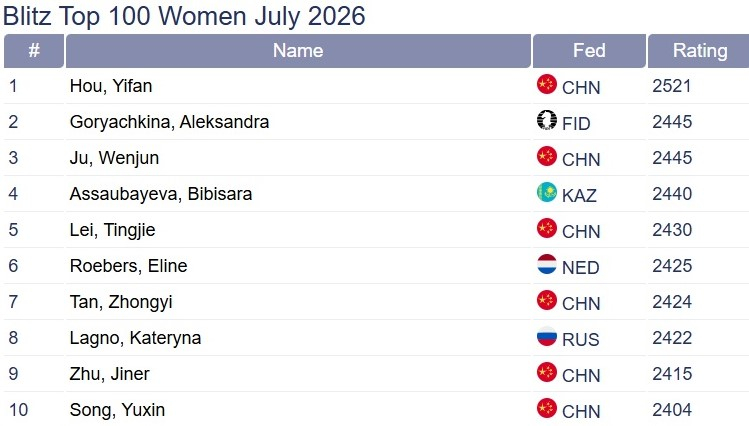Click the # rank column header
Image resolution: width=749 pixels, height=426 pixels.
coord(33,51)
